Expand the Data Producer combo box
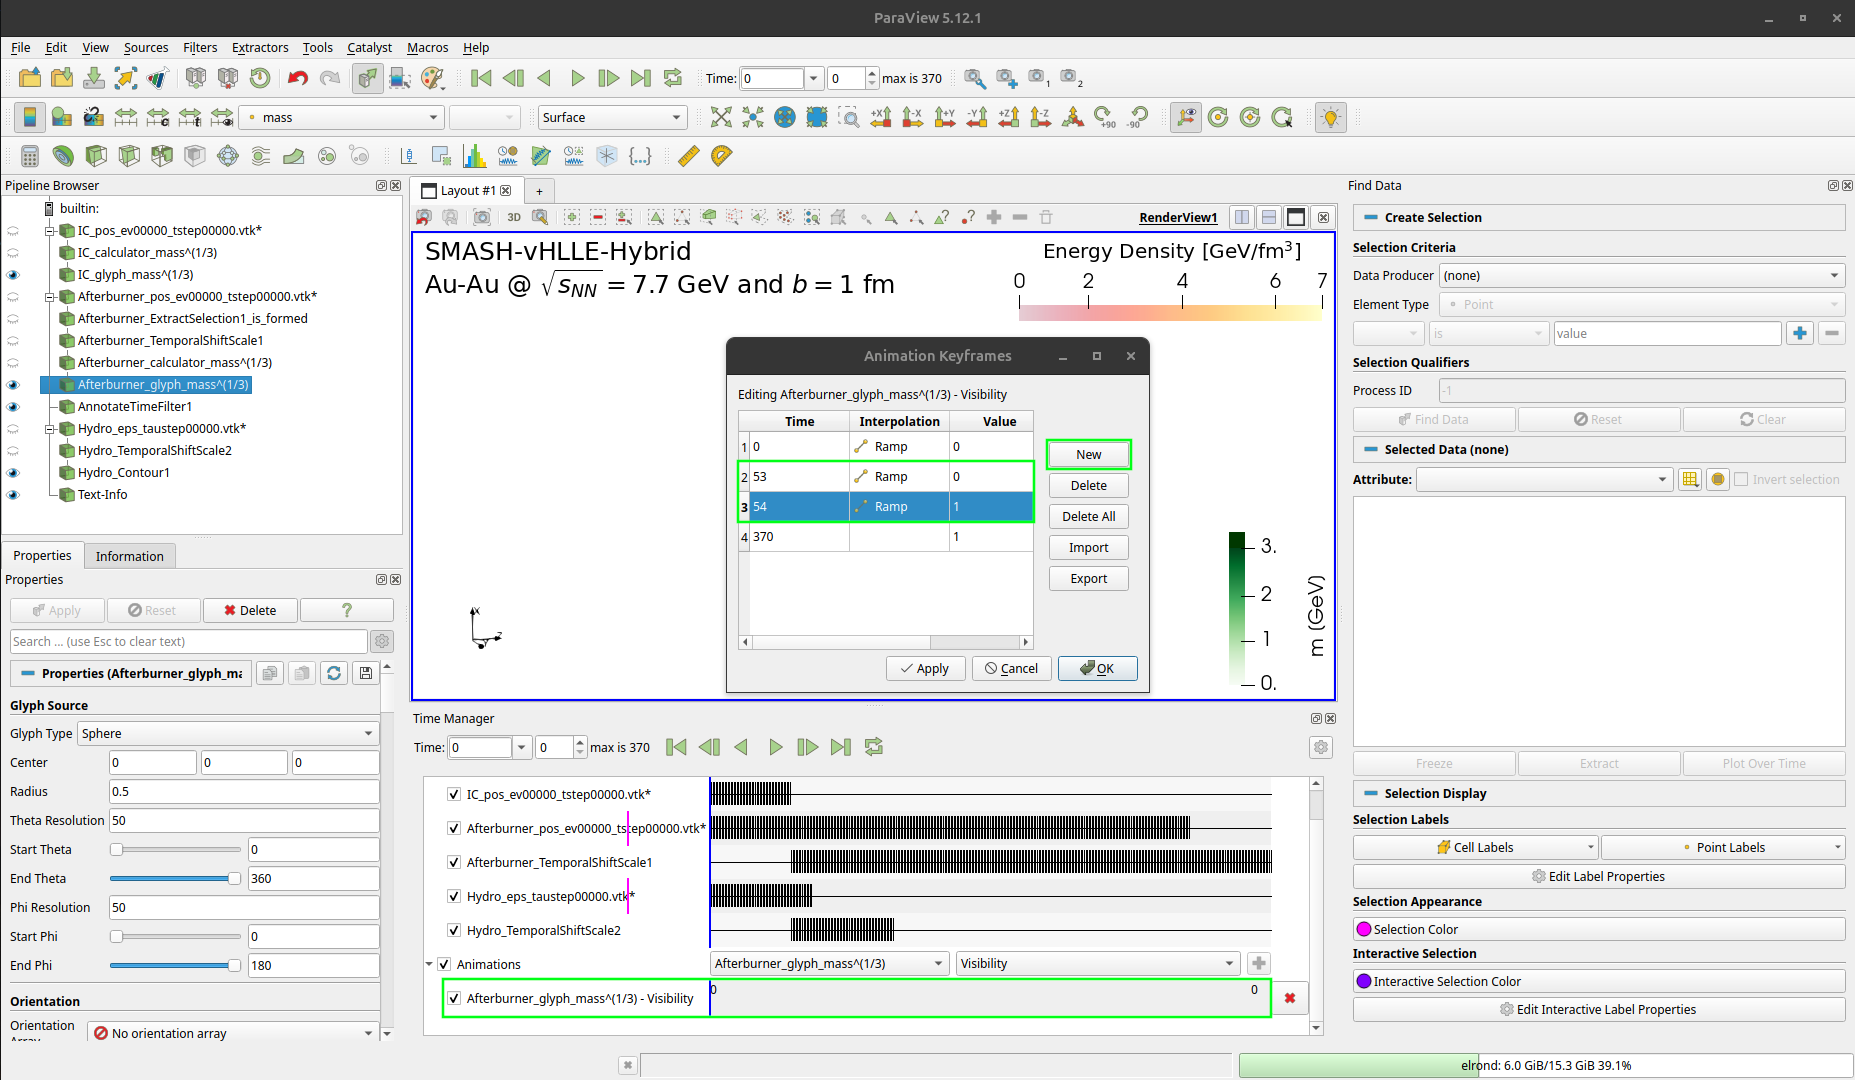 [x=1641, y=276]
